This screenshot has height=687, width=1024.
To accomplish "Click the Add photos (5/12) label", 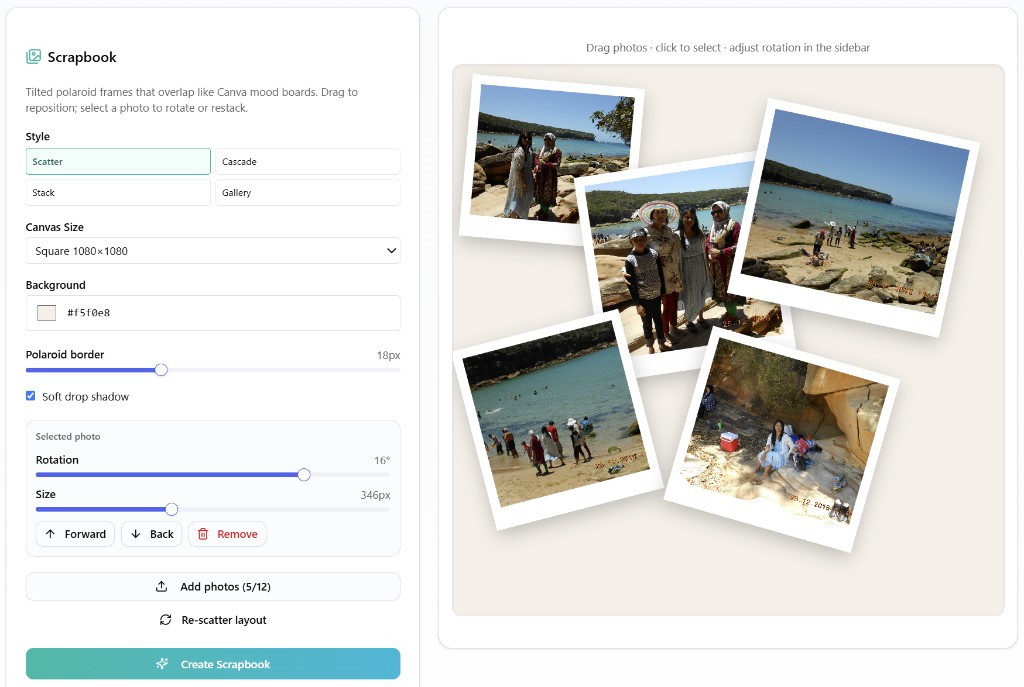I will pos(225,586).
